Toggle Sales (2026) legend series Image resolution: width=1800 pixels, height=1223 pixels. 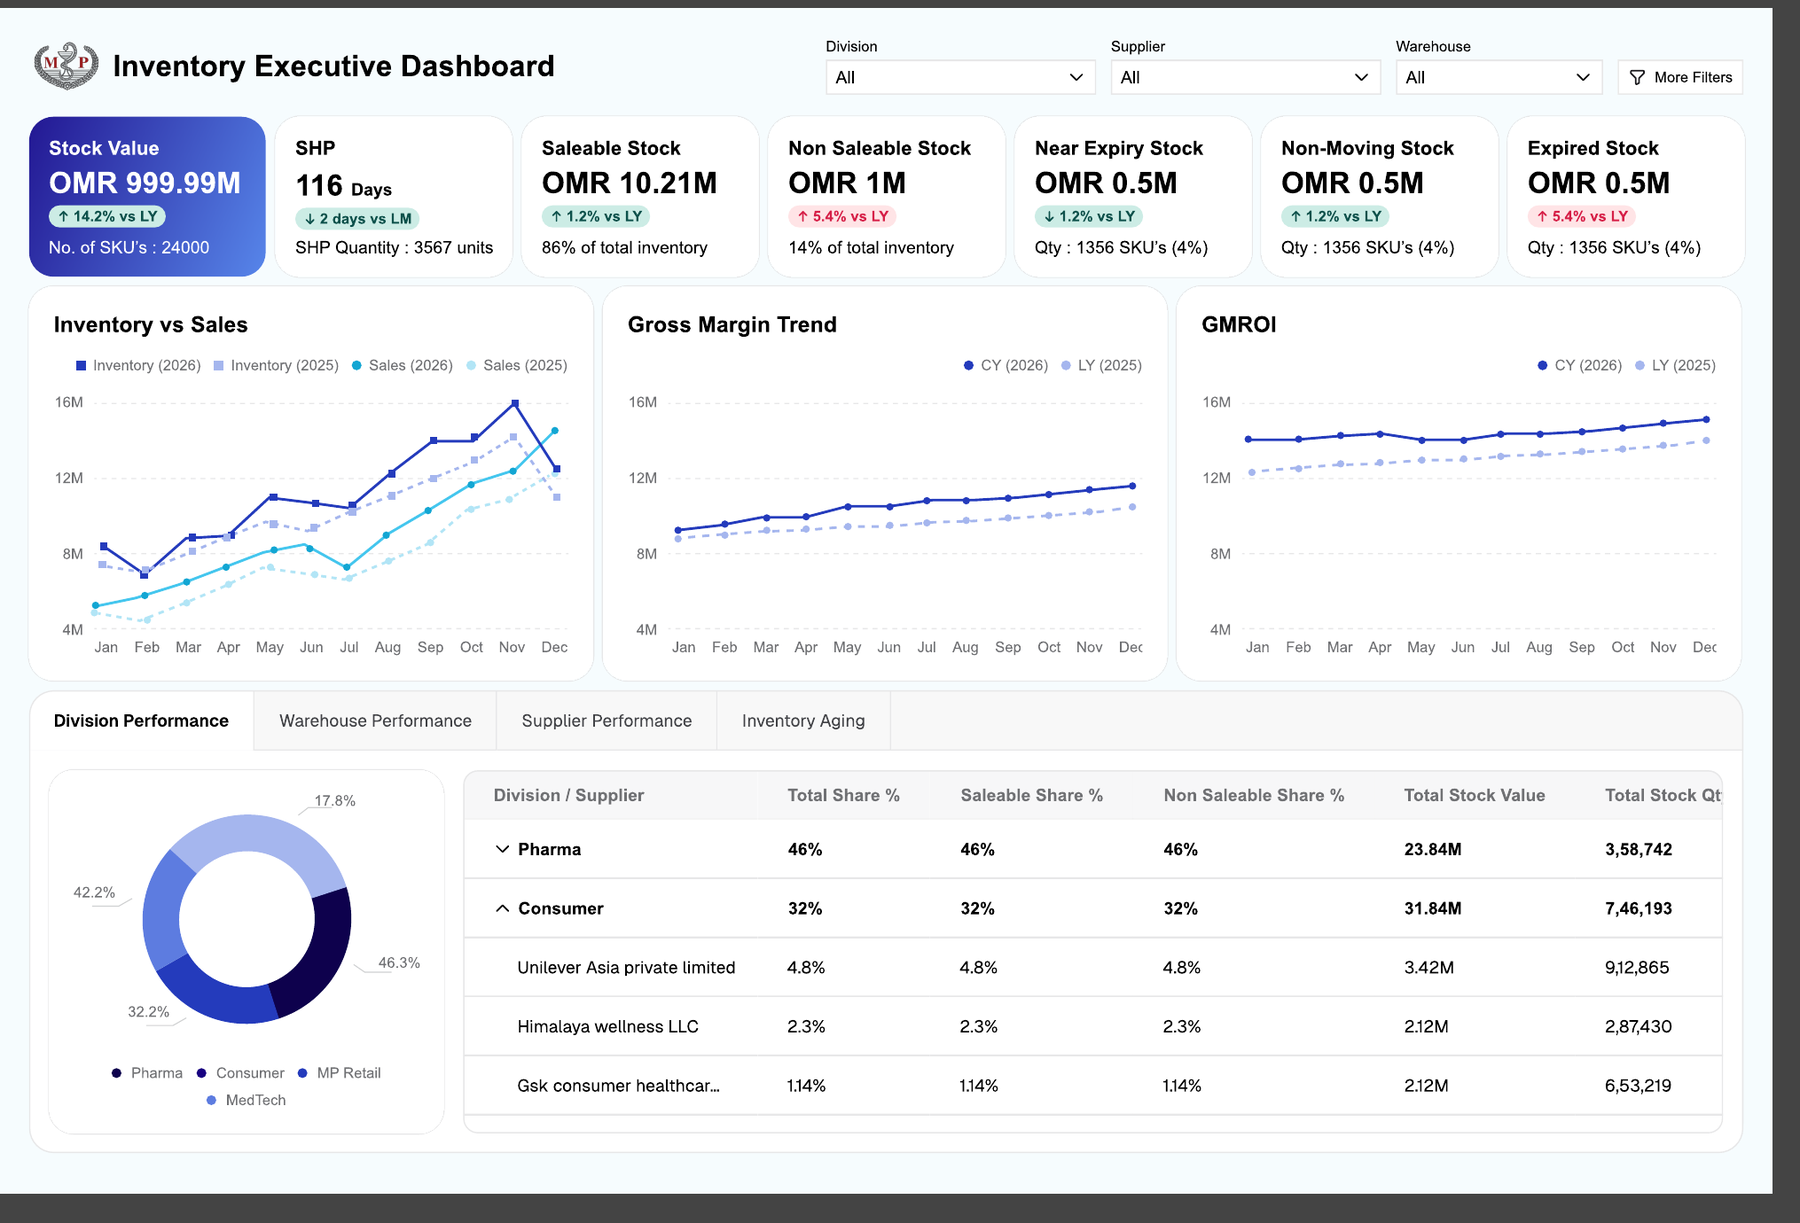(x=402, y=366)
